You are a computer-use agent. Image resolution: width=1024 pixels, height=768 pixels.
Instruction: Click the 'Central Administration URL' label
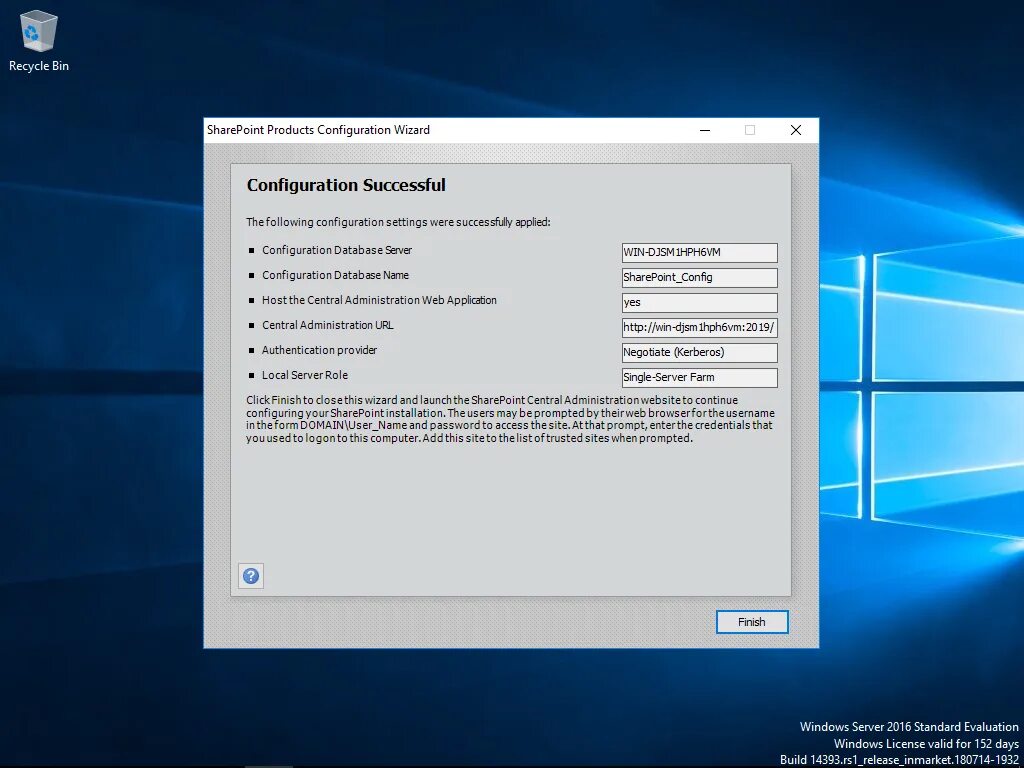click(x=328, y=325)
